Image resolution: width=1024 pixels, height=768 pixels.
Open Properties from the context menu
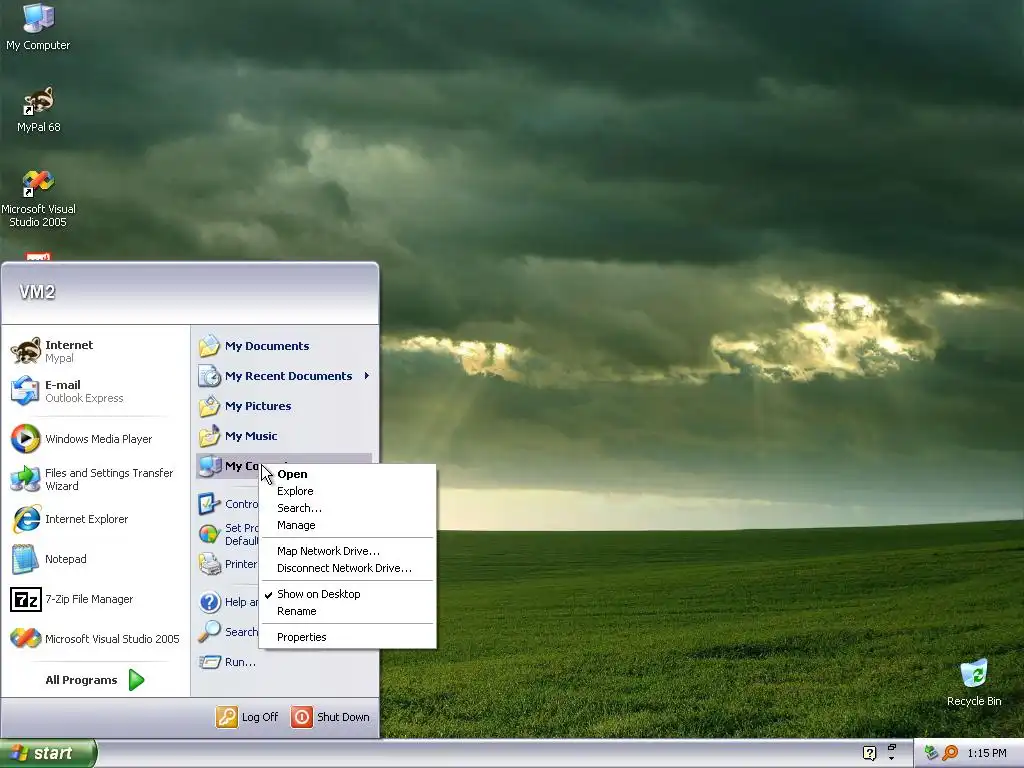click(x=347, y=637)
